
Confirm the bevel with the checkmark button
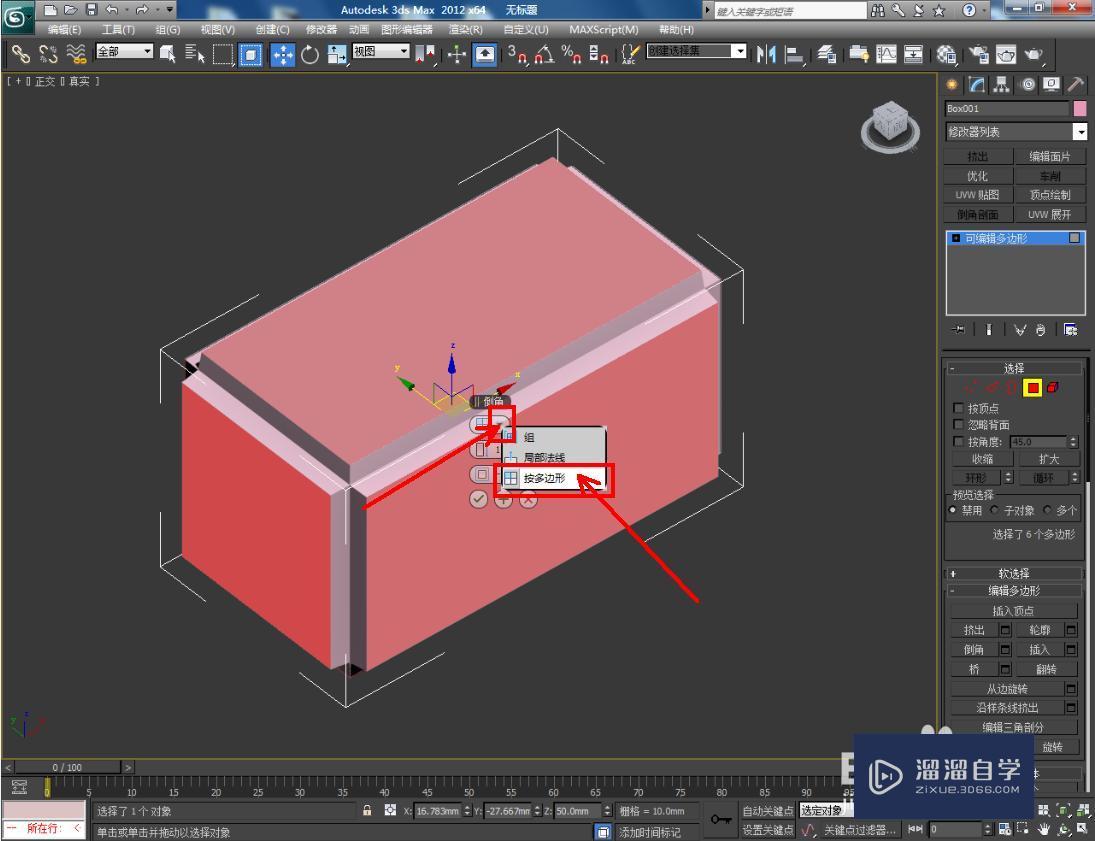(479, 499)
